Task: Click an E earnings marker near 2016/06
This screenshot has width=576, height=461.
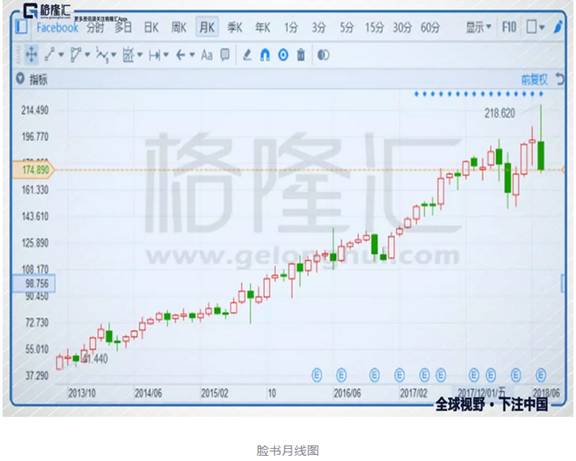Action: point(341,375)
